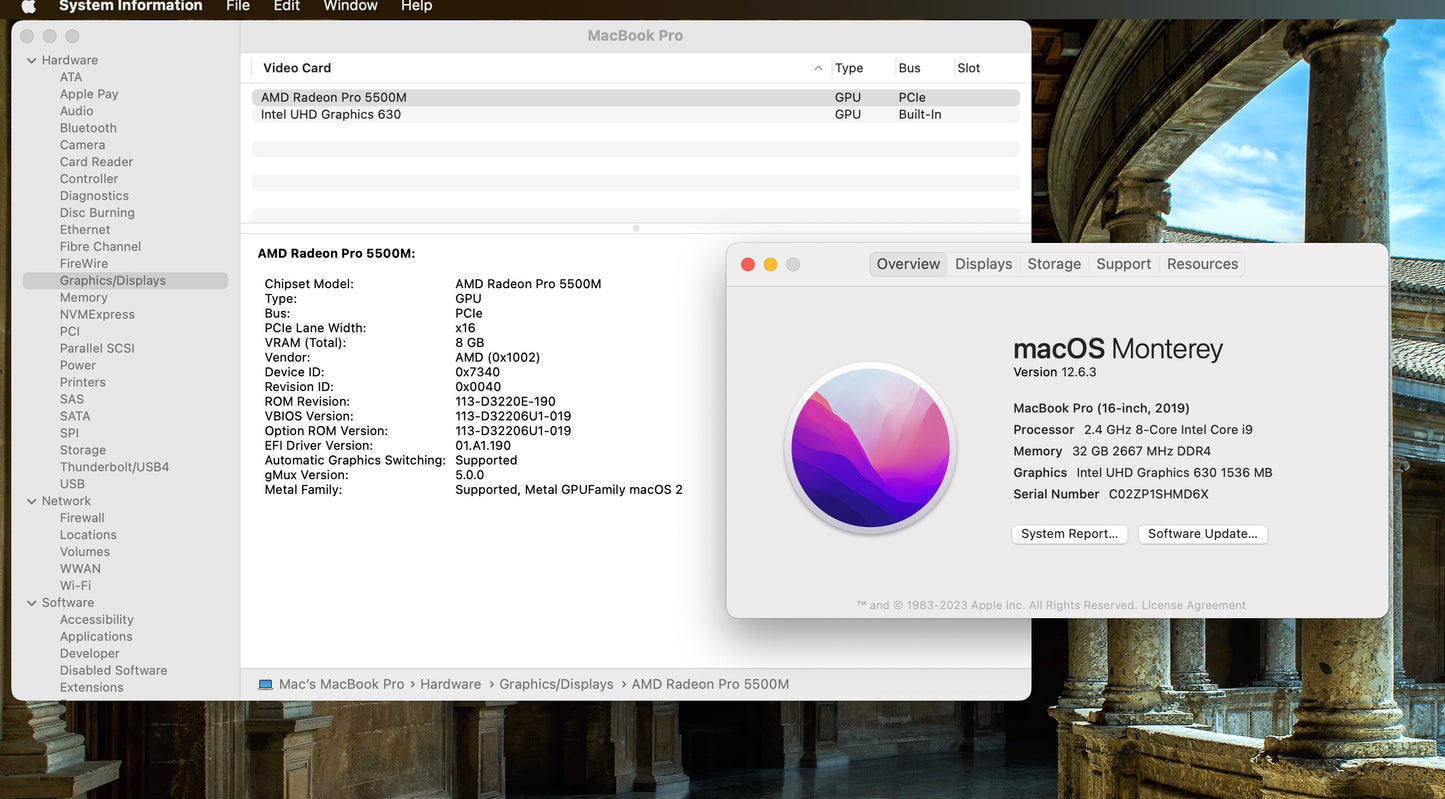The height and width of the screenshot is (799, 1445).
Task: Switch to the Displays tab
Action: [x=983, y=264]
